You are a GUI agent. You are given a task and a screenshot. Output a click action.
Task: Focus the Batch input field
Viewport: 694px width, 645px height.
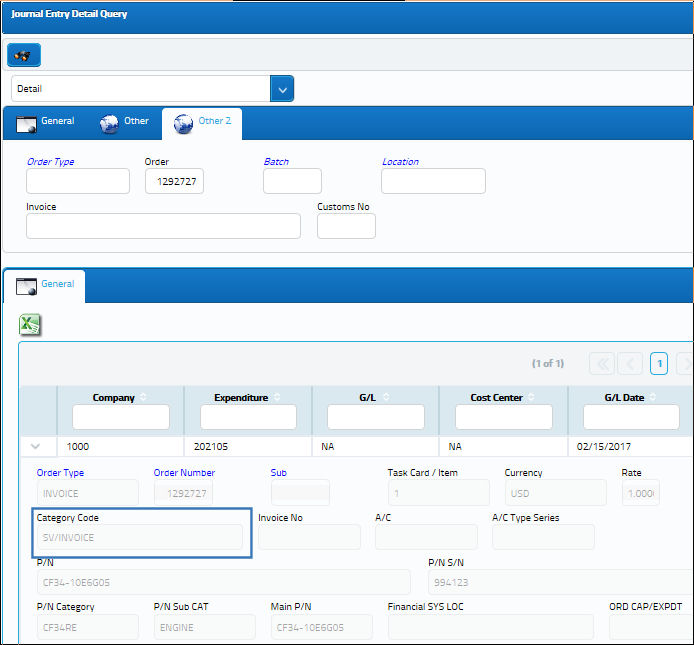click(x=292, y=181)
